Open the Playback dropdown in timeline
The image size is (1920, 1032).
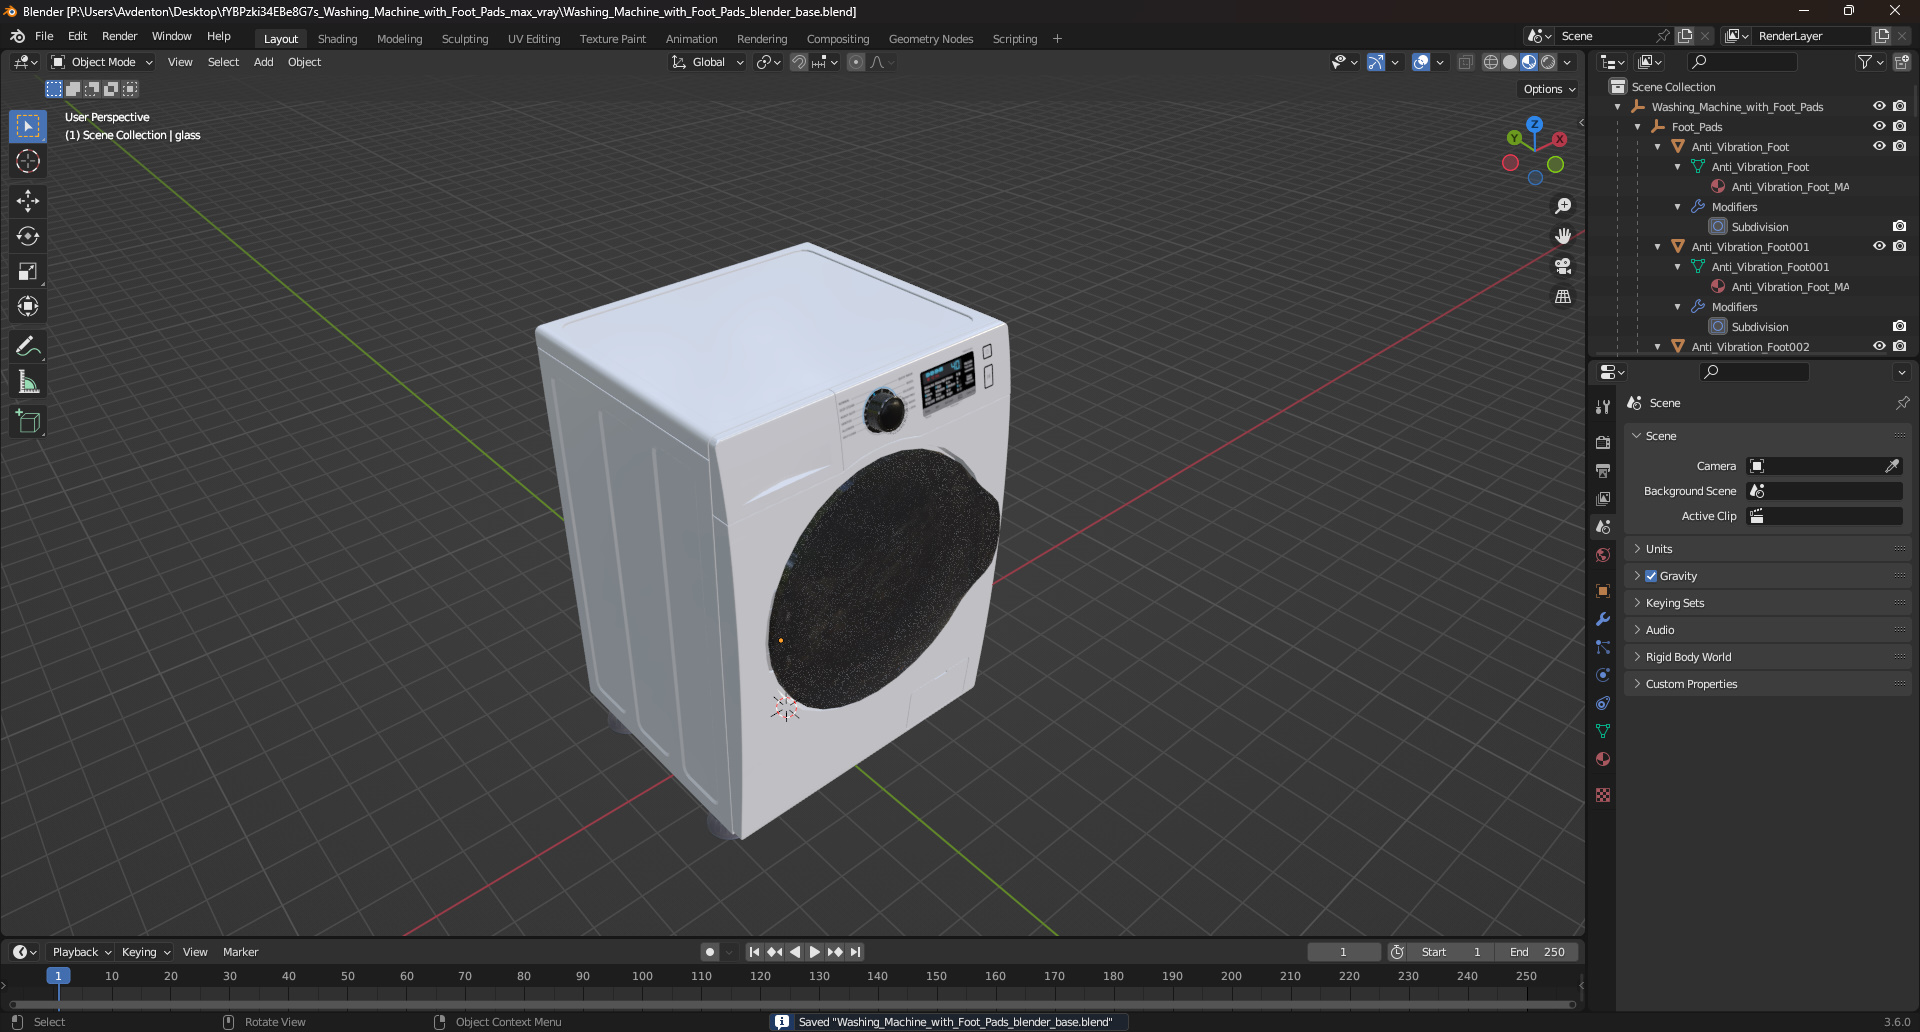coord(81,952)
